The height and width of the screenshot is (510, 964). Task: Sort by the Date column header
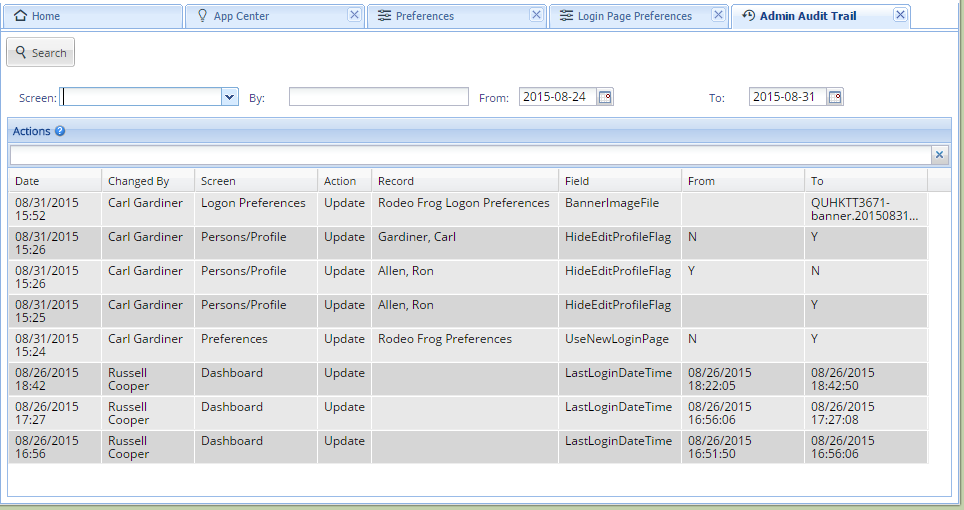coord(55,181)
